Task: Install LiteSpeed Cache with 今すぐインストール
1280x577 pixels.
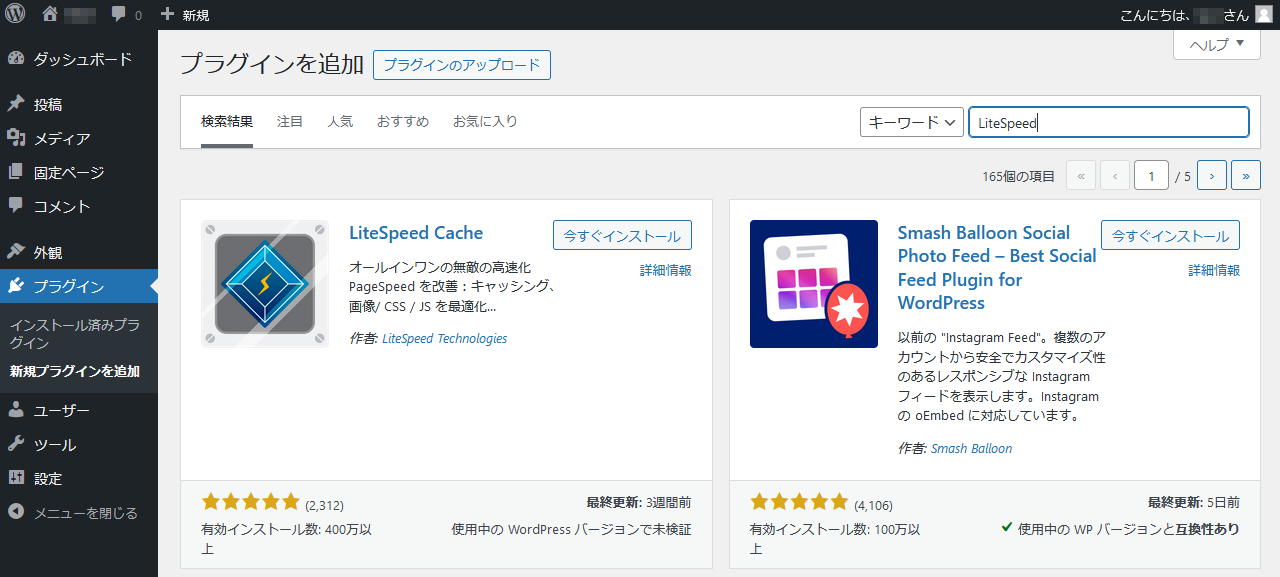Action: [622, 236]
